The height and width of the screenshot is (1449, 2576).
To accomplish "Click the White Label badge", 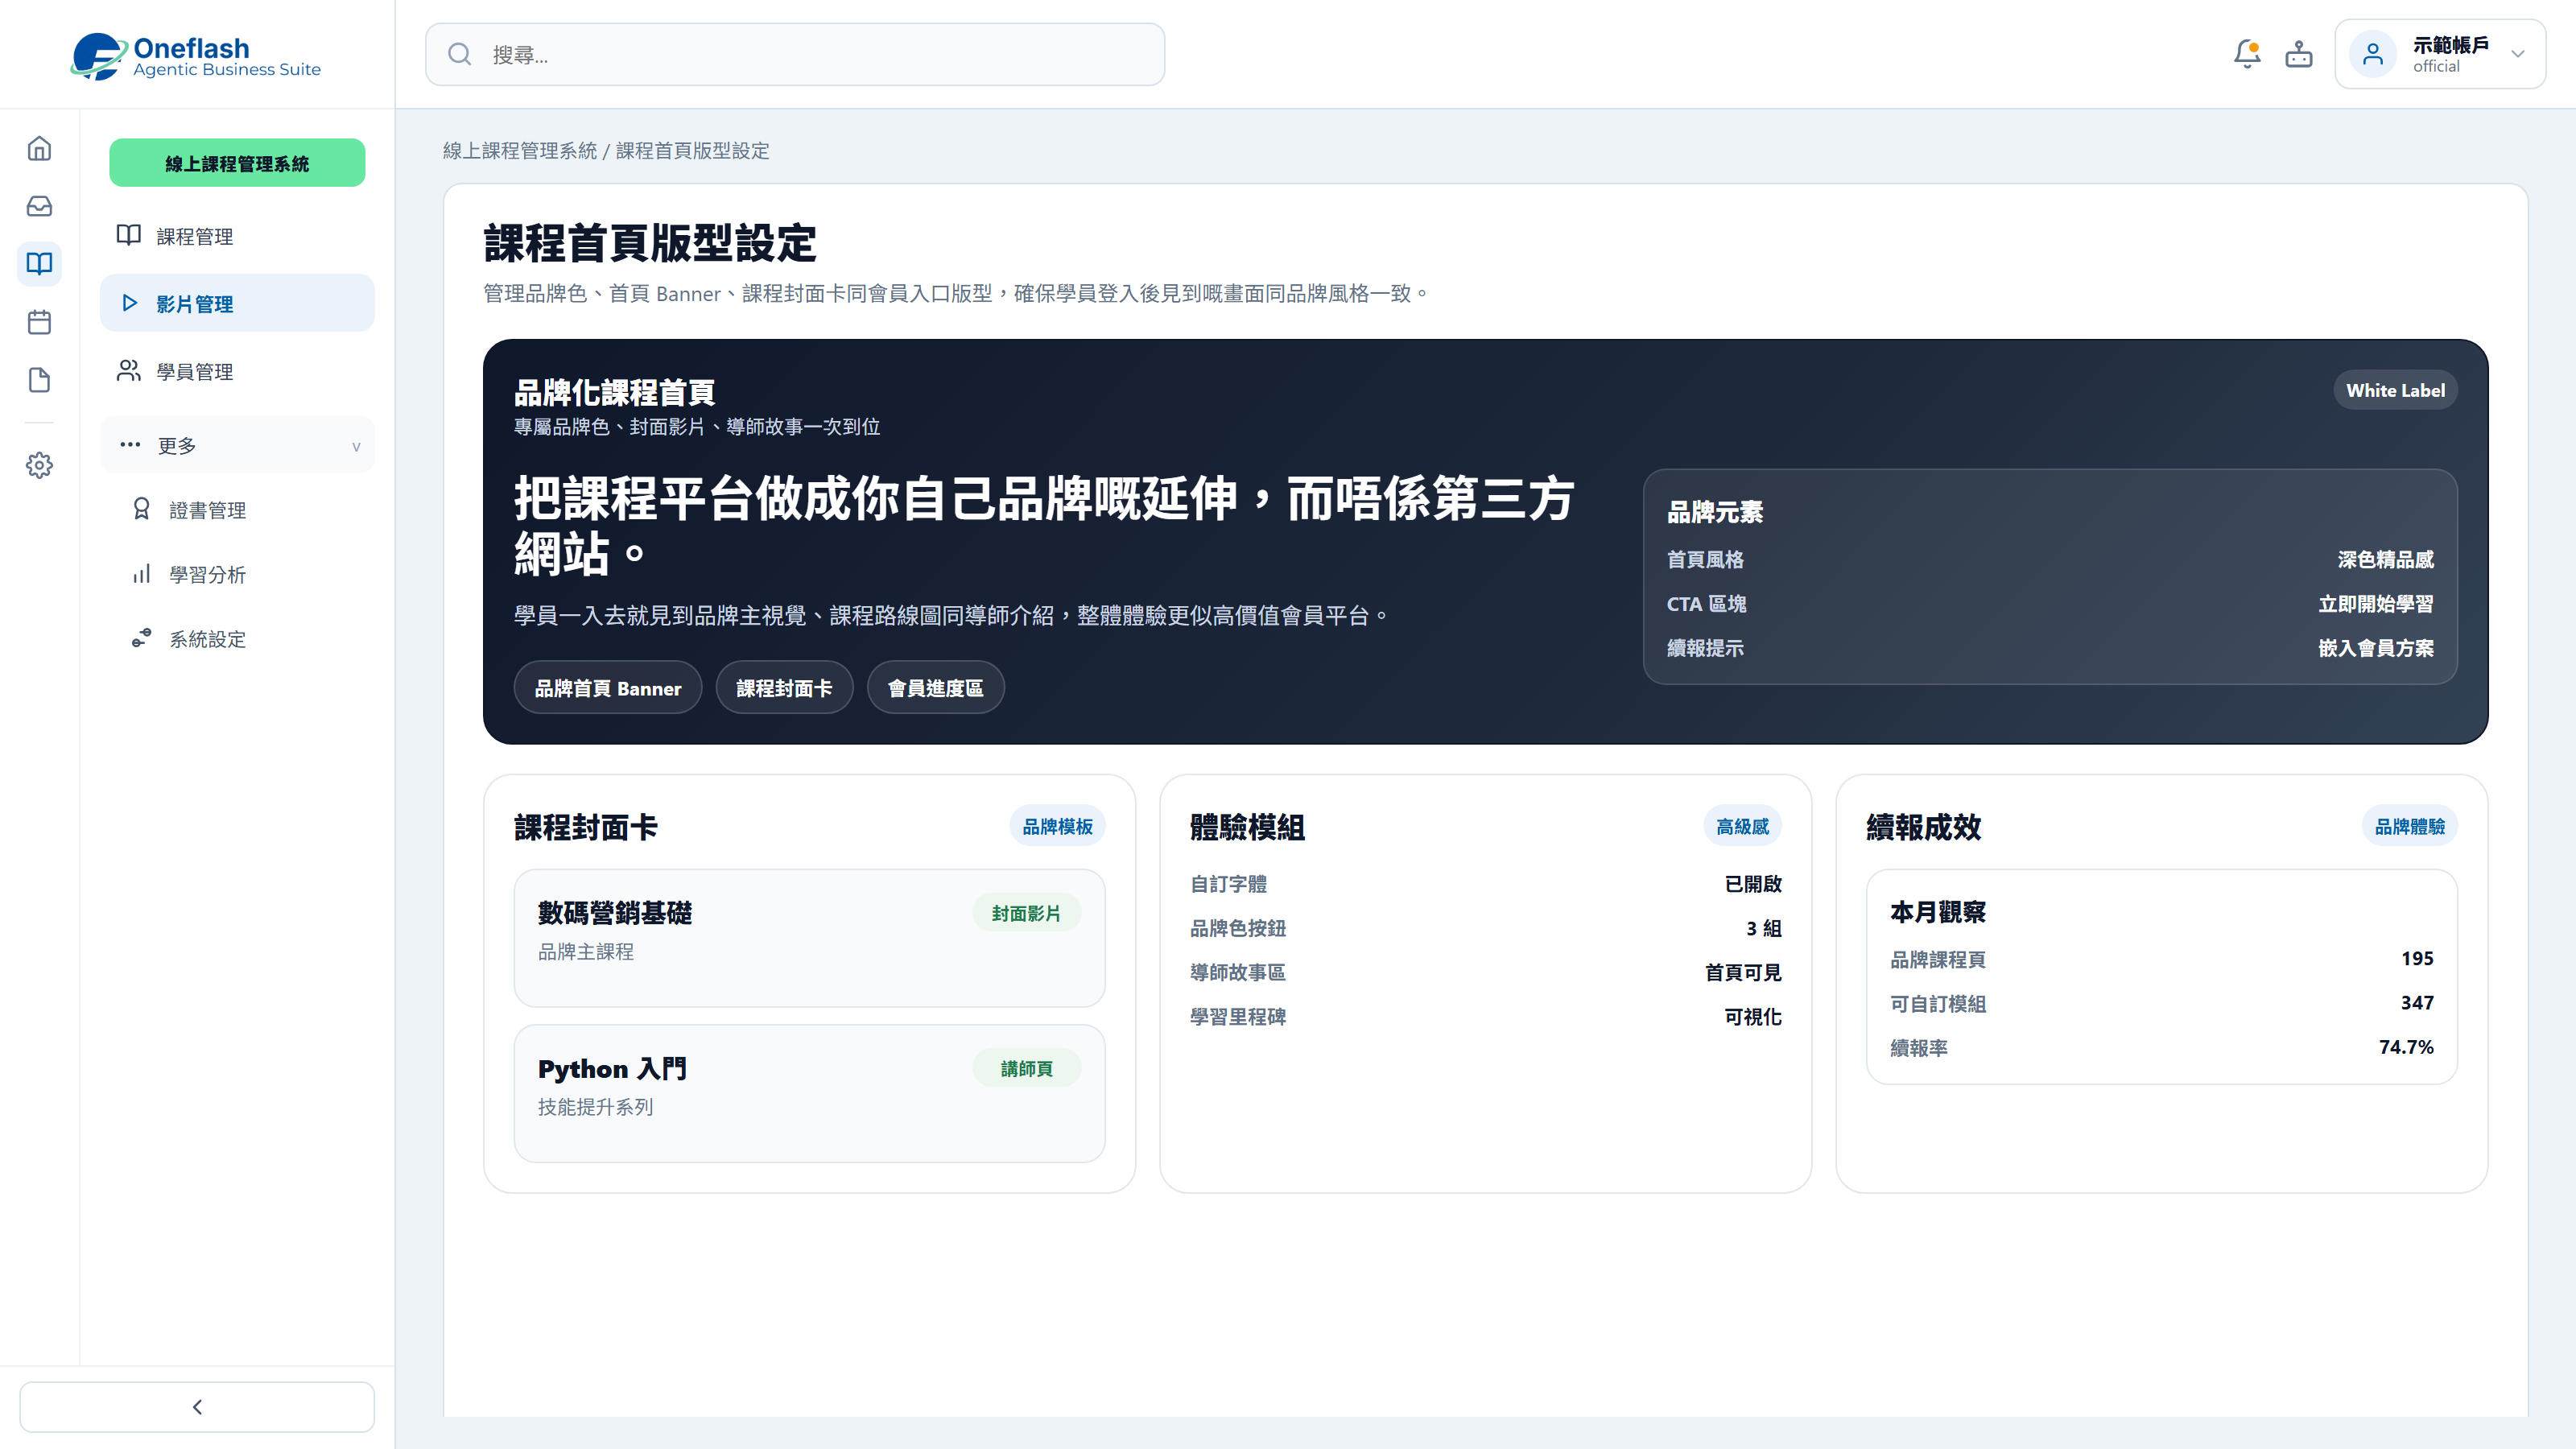I will 2395,390.
